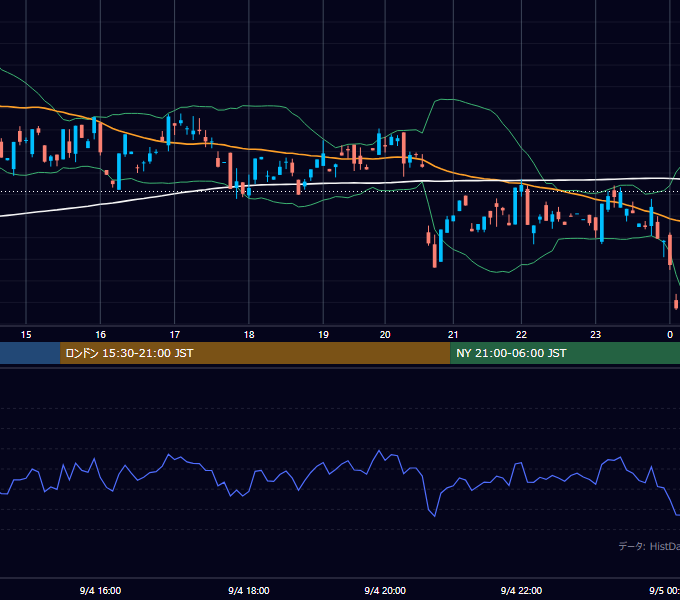Click the oscillator's lowest dip just before 21:00
The height and width of the screenshot is (600, 680).
435,516
